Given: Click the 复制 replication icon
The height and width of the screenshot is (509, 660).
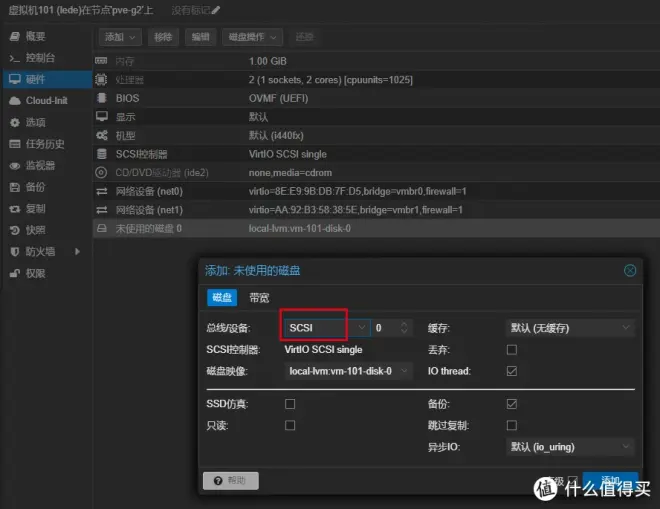Looking at the screenshot, I should click(x=15, y=209).
